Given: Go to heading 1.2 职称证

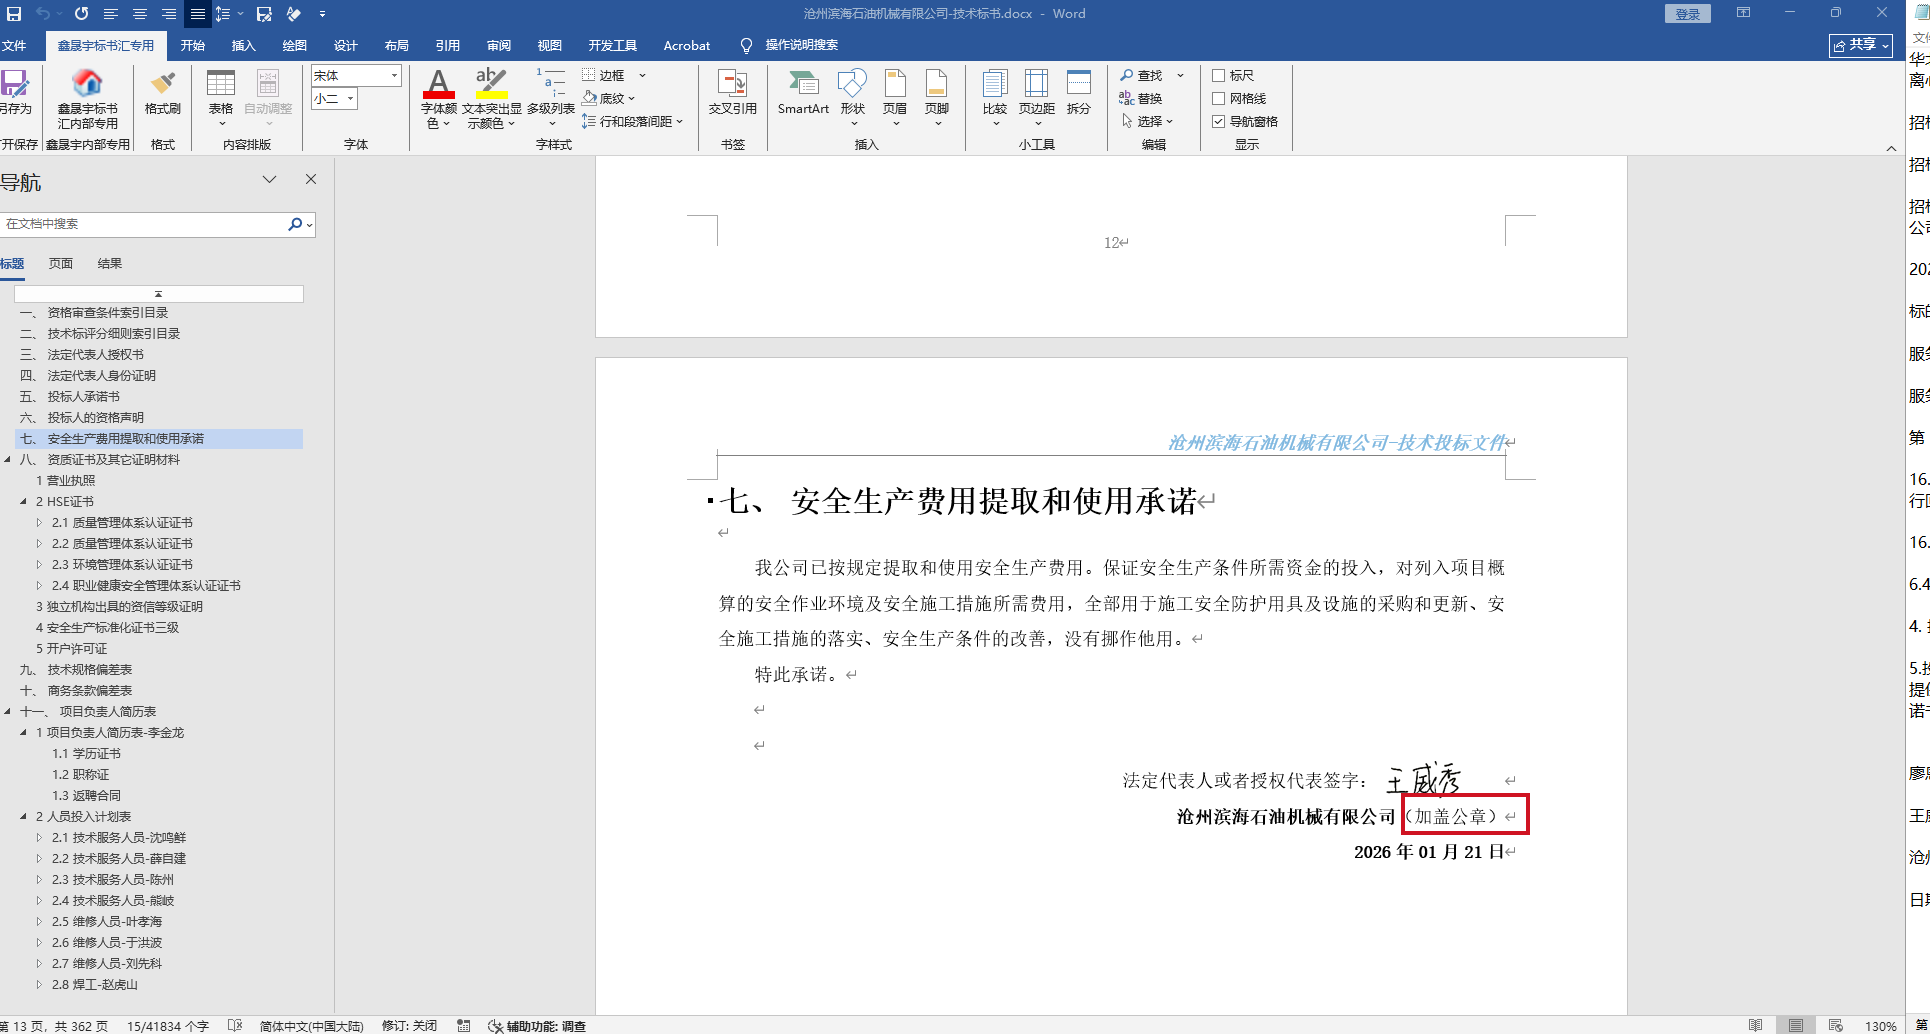Looking at the screenshot, I should (x=81, y=775).
